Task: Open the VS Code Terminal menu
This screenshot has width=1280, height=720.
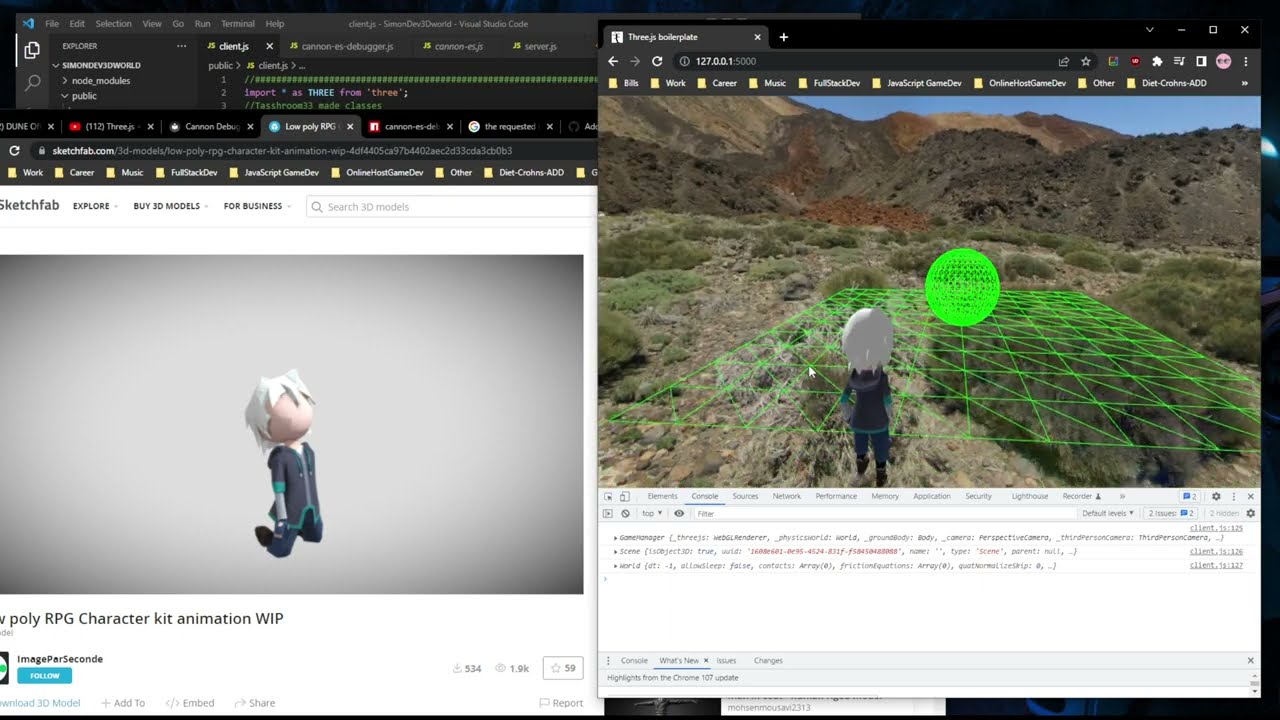Action: pos(237,23)
